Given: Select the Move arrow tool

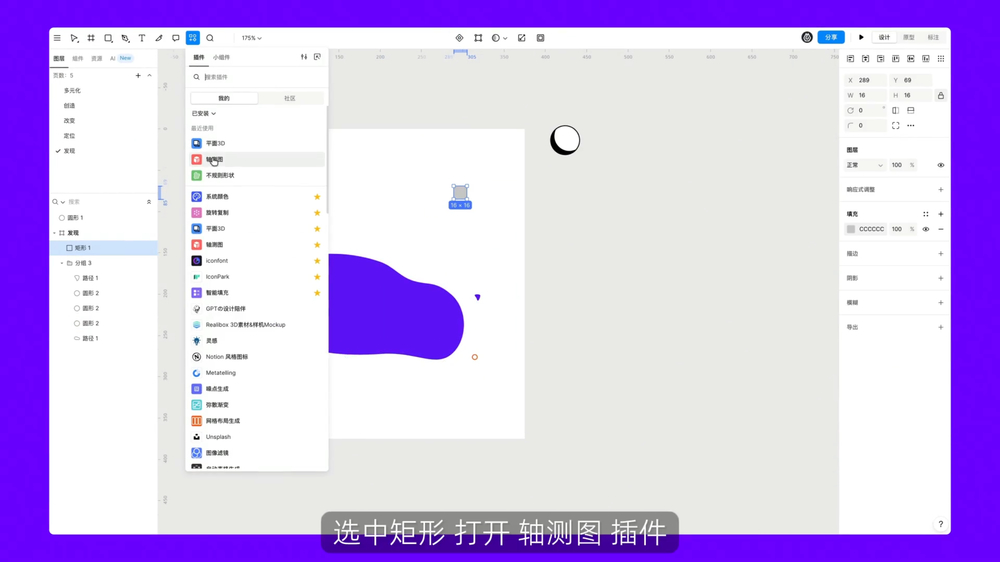Looking at the screenshot, I should point(74,38).
